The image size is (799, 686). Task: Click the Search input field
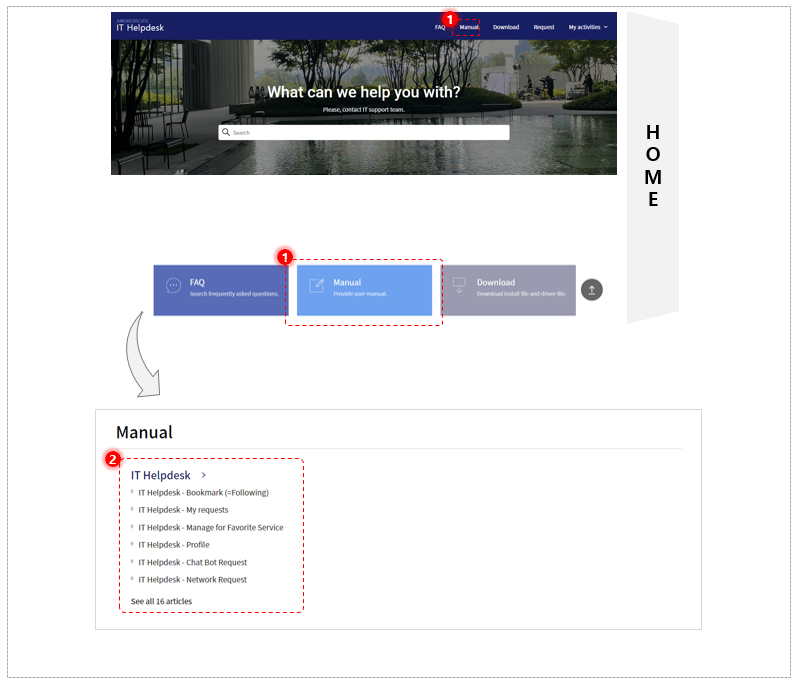[x=364, y=133]
